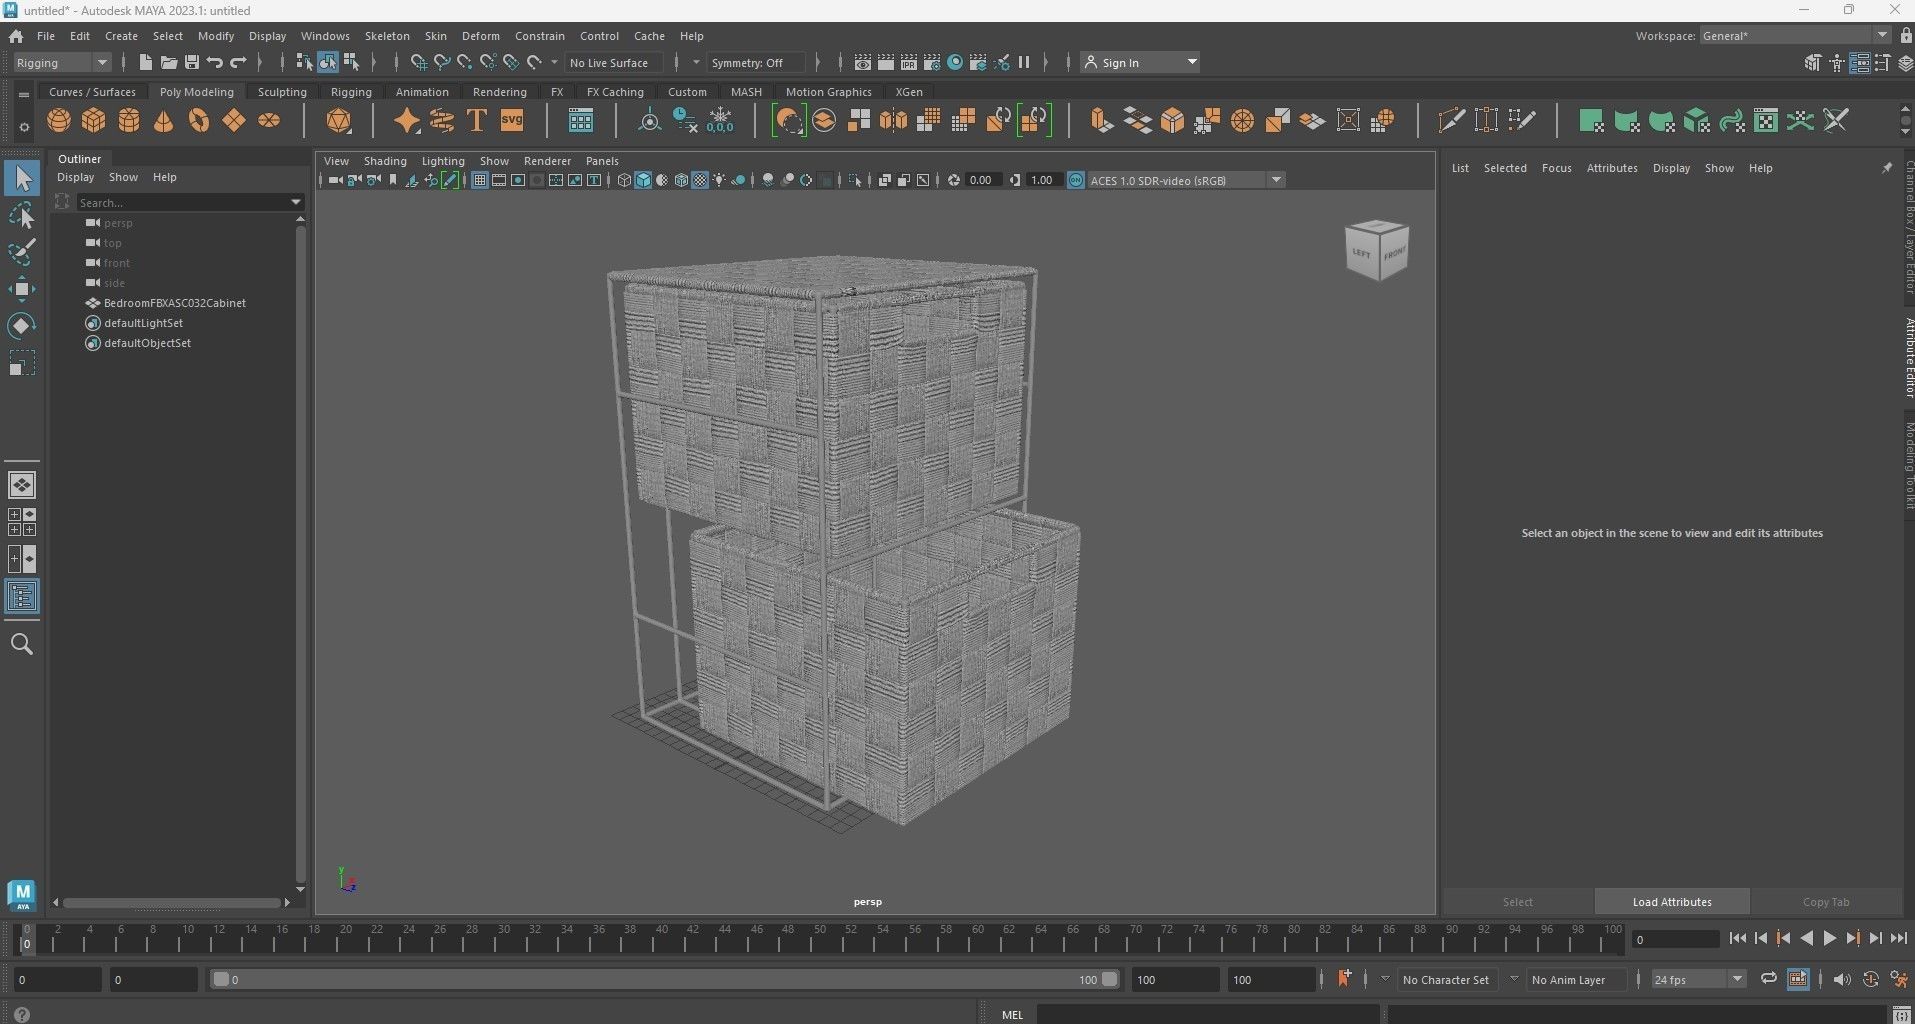The width and height of the screenshot is (1915, 1024).
Task: Create a polygon cube from the shelf
Action: tap(94, 121)
